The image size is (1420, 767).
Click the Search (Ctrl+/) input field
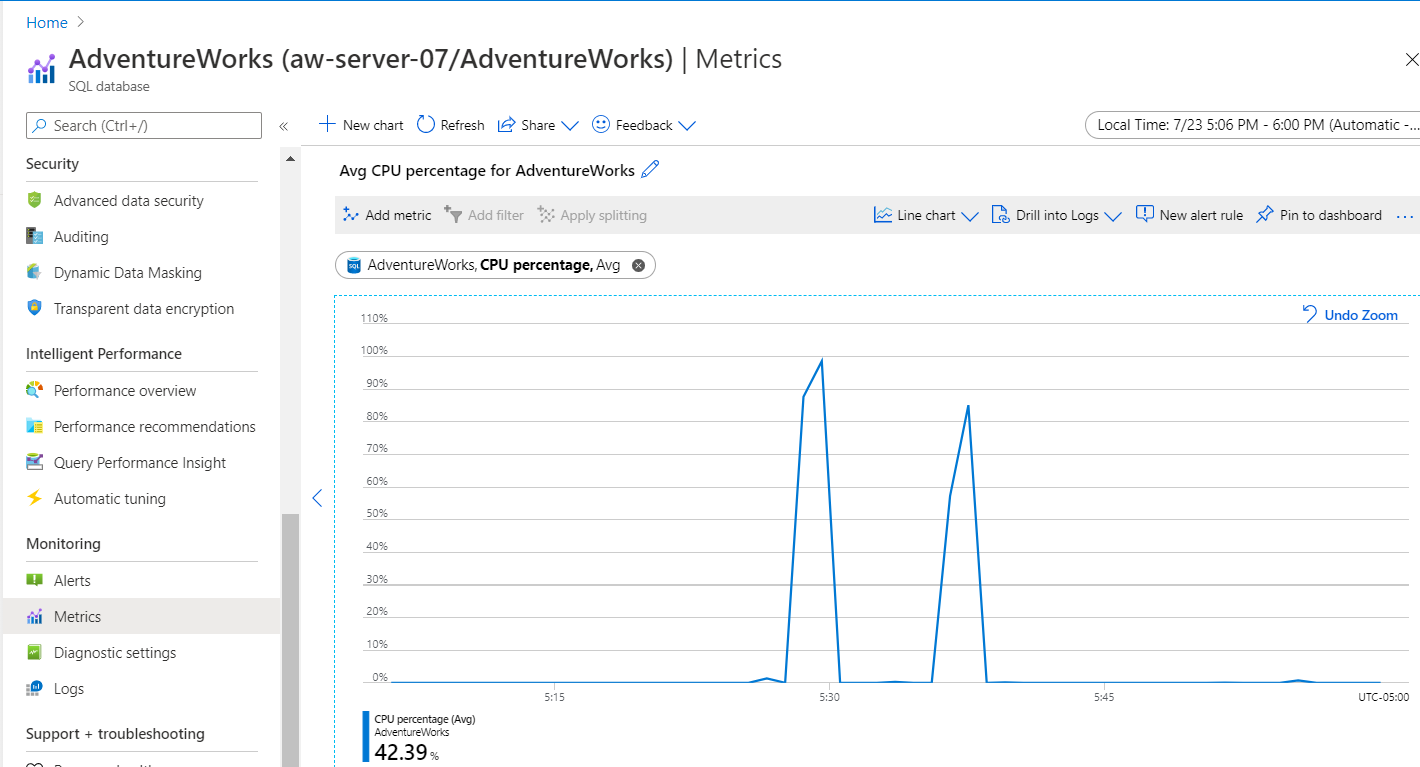(x=144, y=125)
